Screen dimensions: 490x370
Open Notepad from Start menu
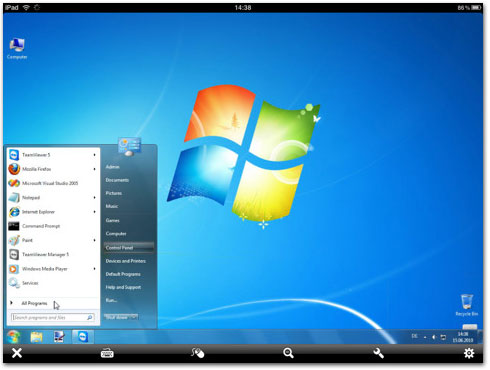click(x=53, y=198)
